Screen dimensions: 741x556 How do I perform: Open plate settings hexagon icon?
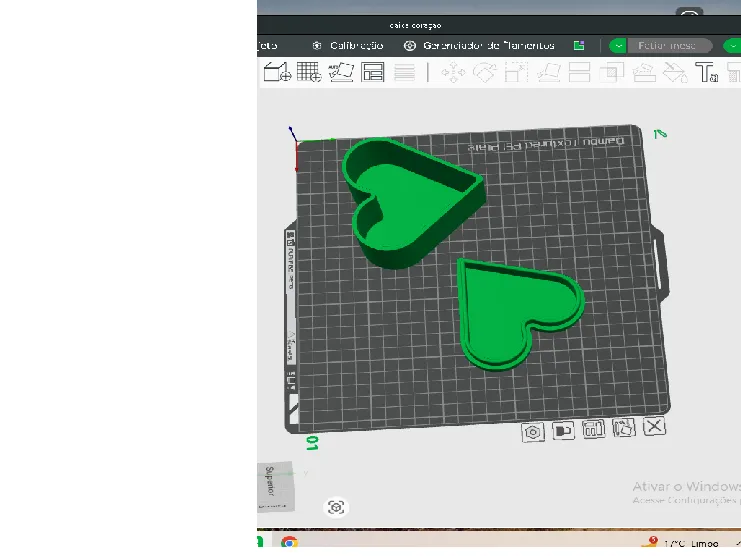tap(533, 432)
